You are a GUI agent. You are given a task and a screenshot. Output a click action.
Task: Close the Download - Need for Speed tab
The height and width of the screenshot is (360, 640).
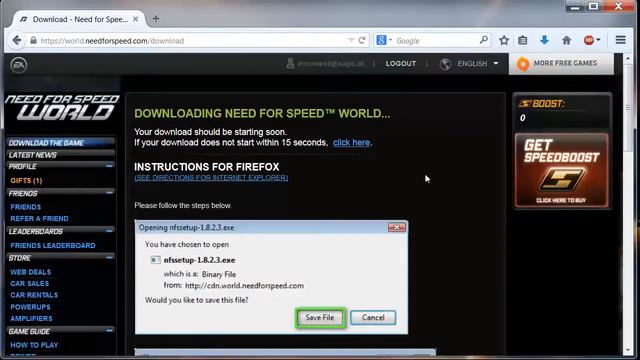pyautogui.click(x=136, y=19)
